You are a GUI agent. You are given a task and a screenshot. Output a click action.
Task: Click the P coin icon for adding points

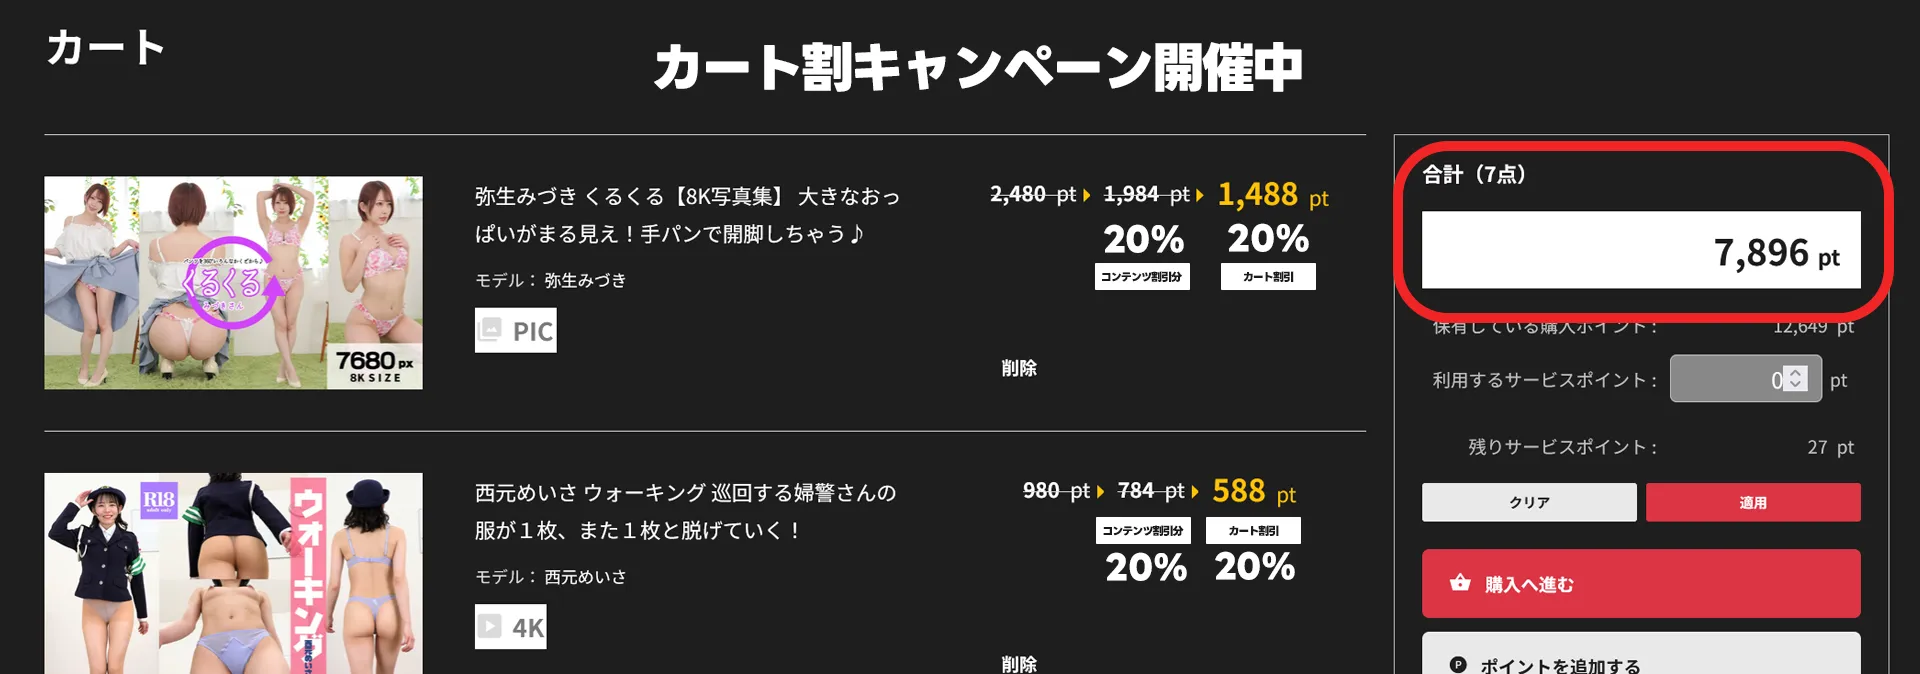point(1458,664)
